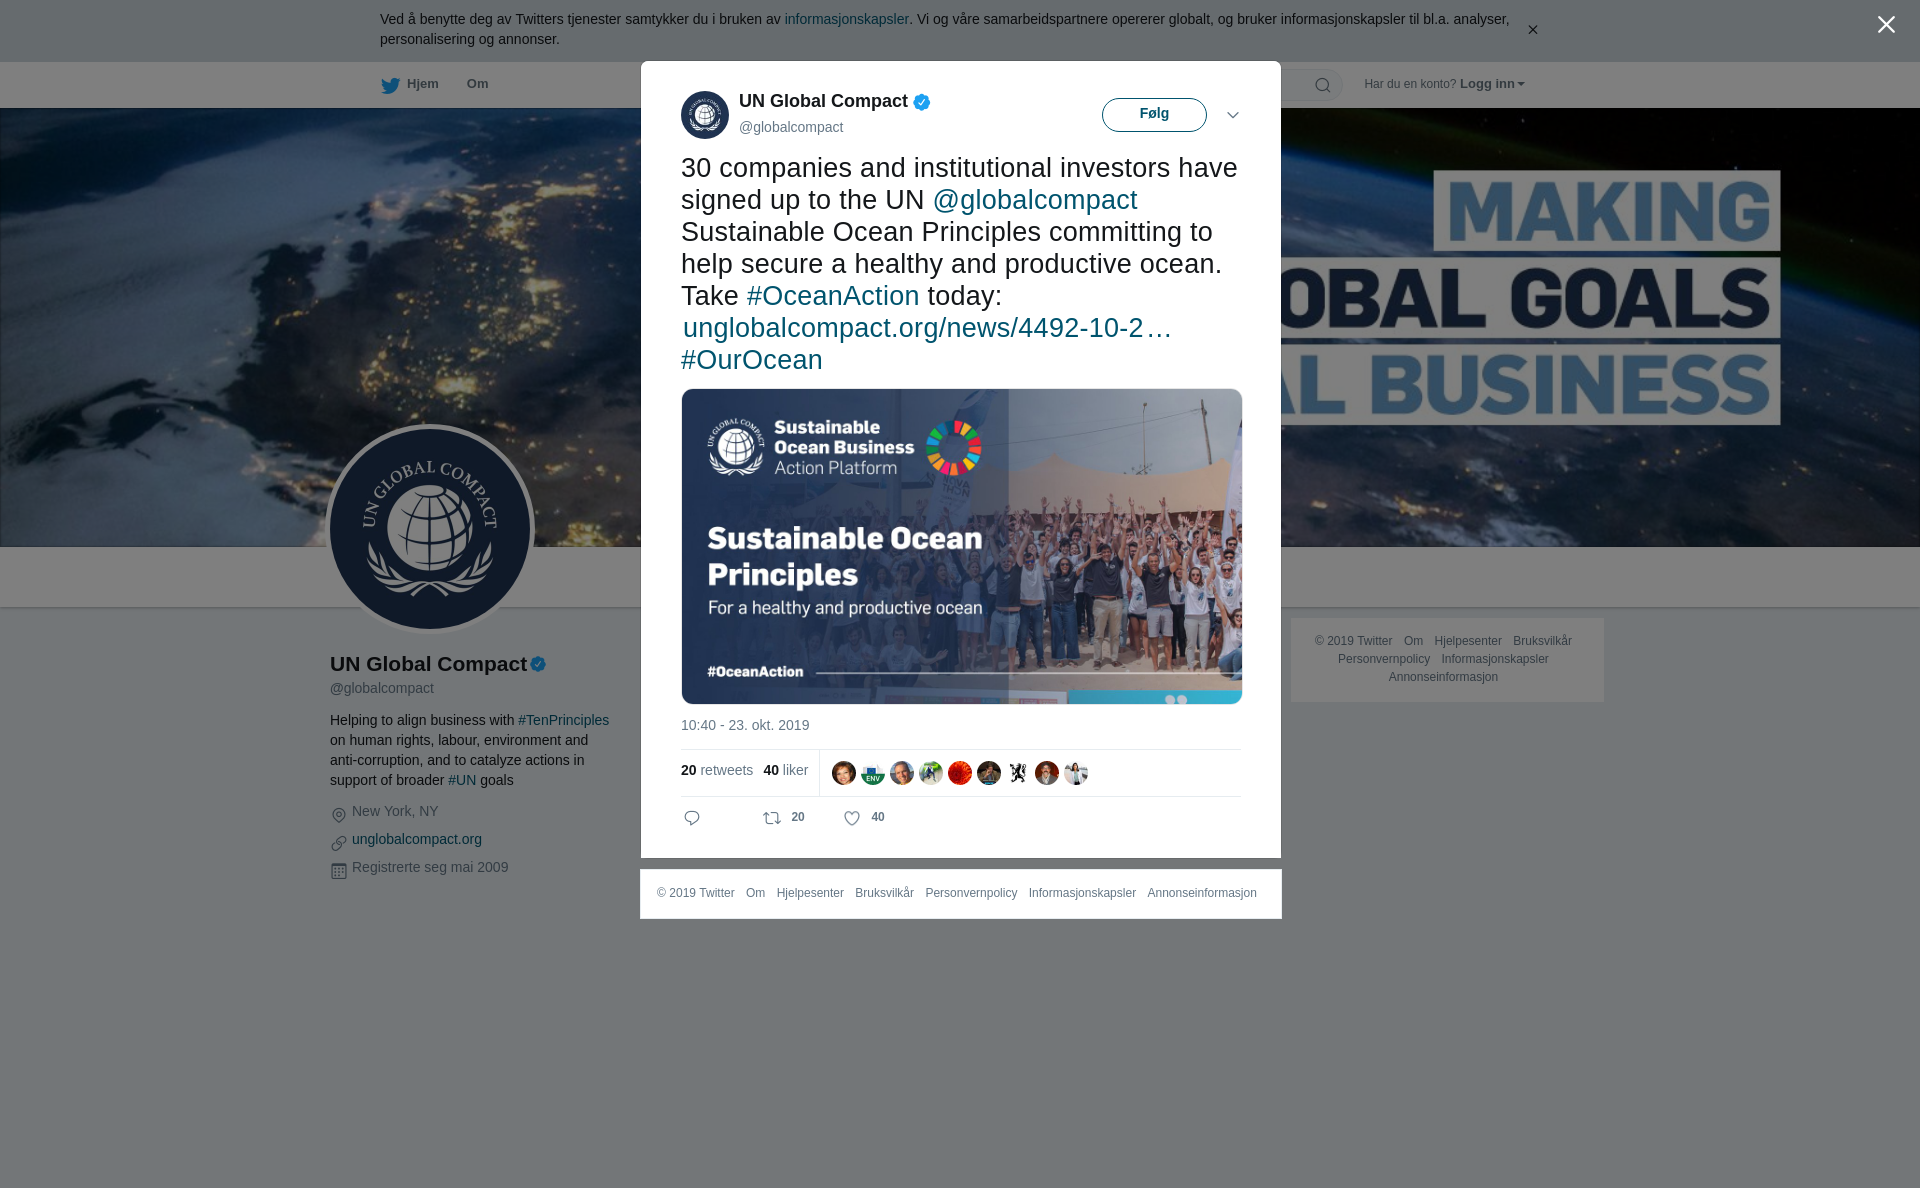Open the Logg inn dropdown

point(1492,84)
